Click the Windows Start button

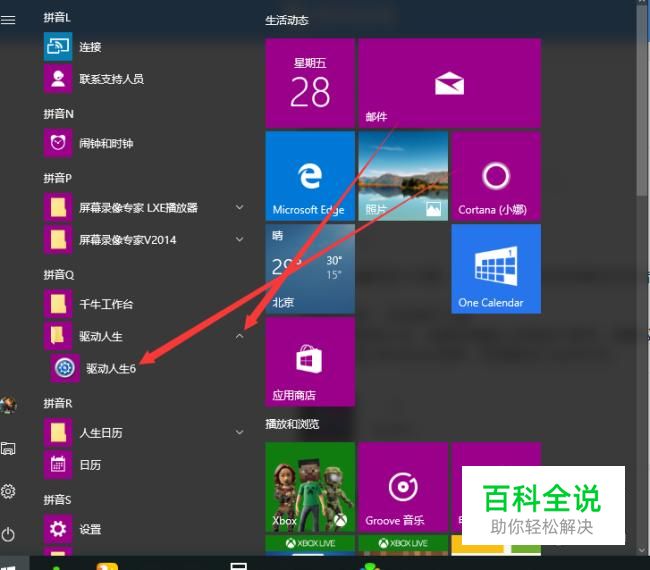tap(9, 566)
